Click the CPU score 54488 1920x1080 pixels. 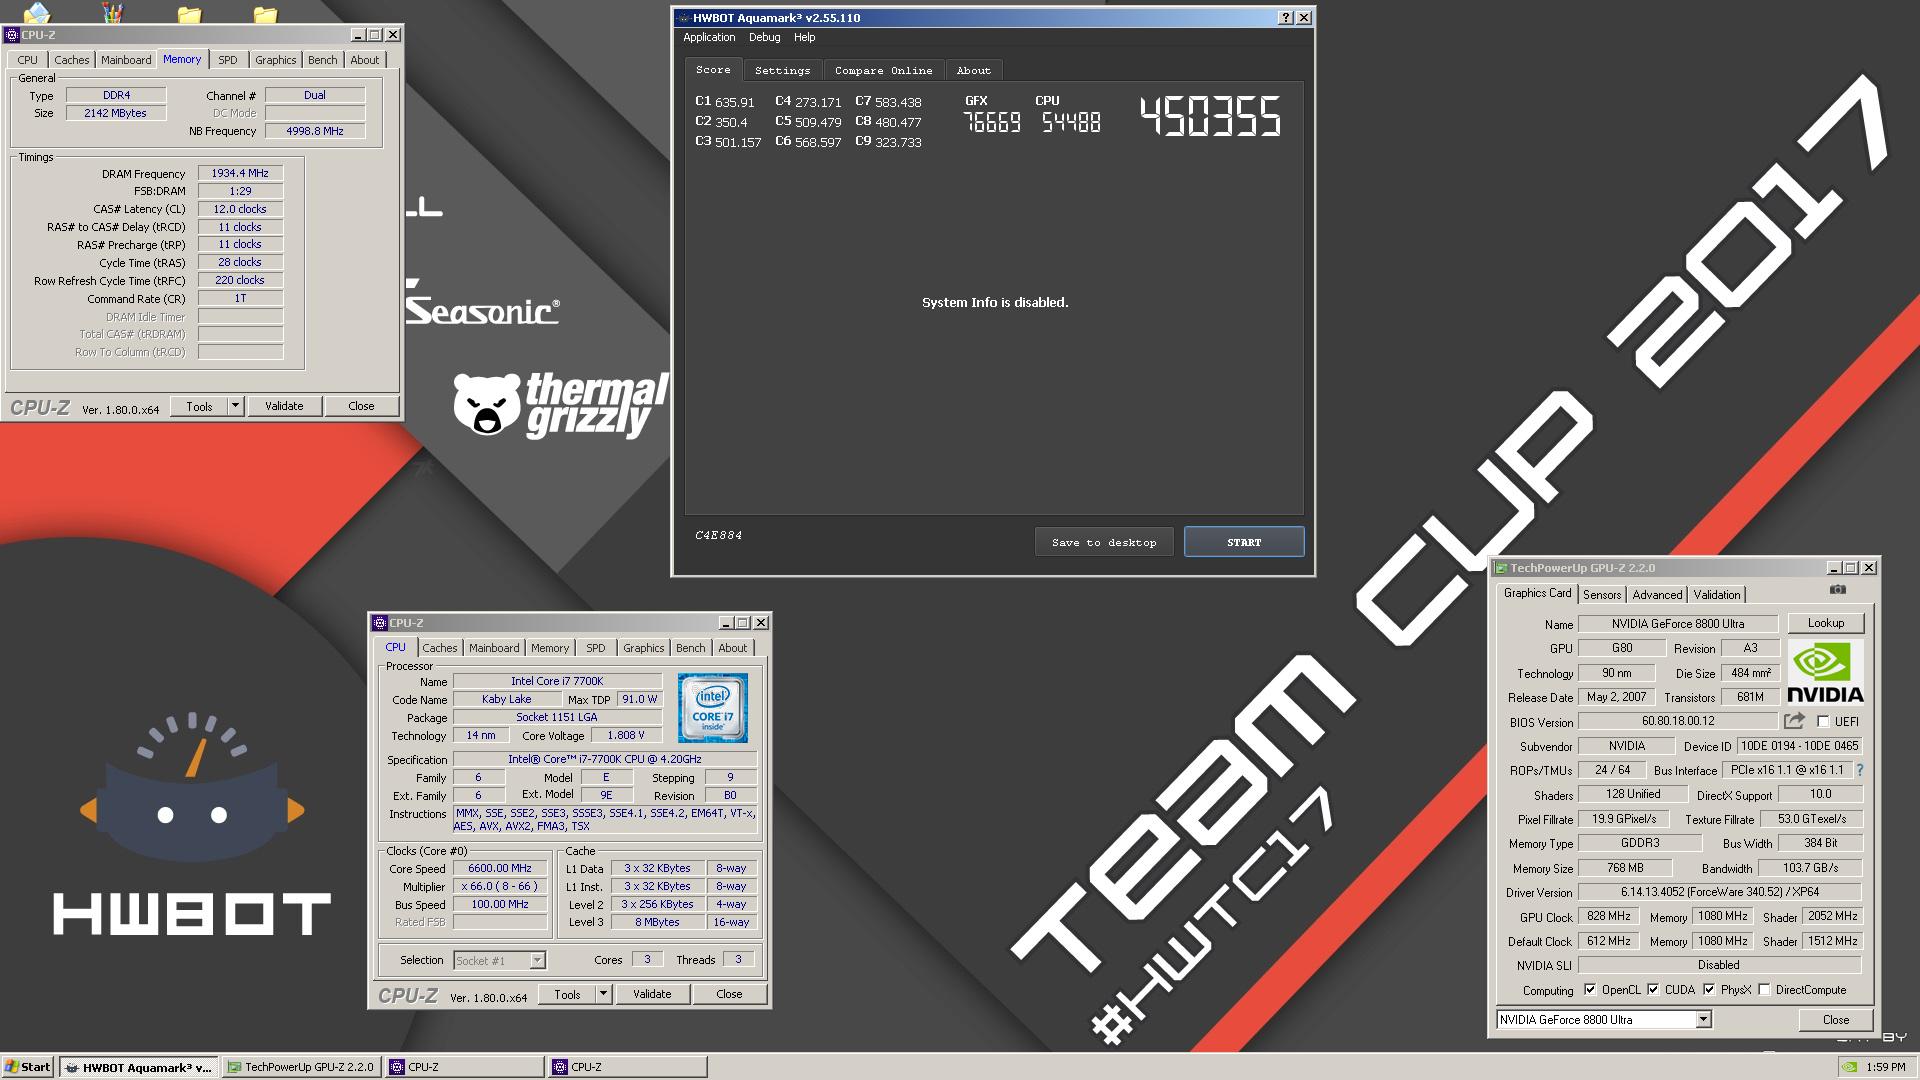click(1071, 122)
